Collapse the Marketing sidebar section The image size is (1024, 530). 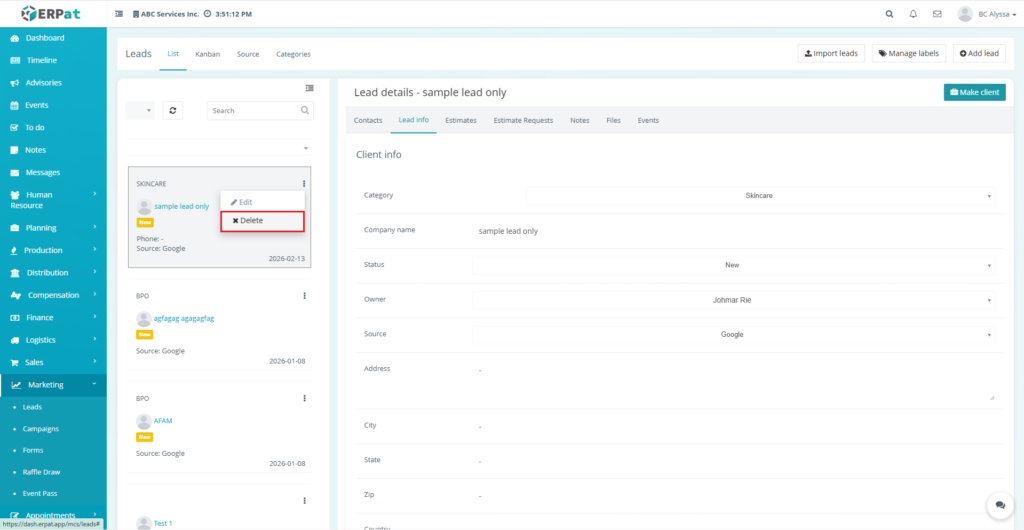tap(53, 384)
